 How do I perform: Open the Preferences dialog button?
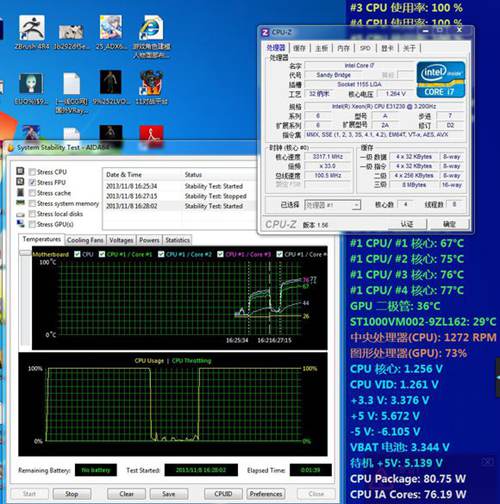pyautogui.click(x=266, y=494)
